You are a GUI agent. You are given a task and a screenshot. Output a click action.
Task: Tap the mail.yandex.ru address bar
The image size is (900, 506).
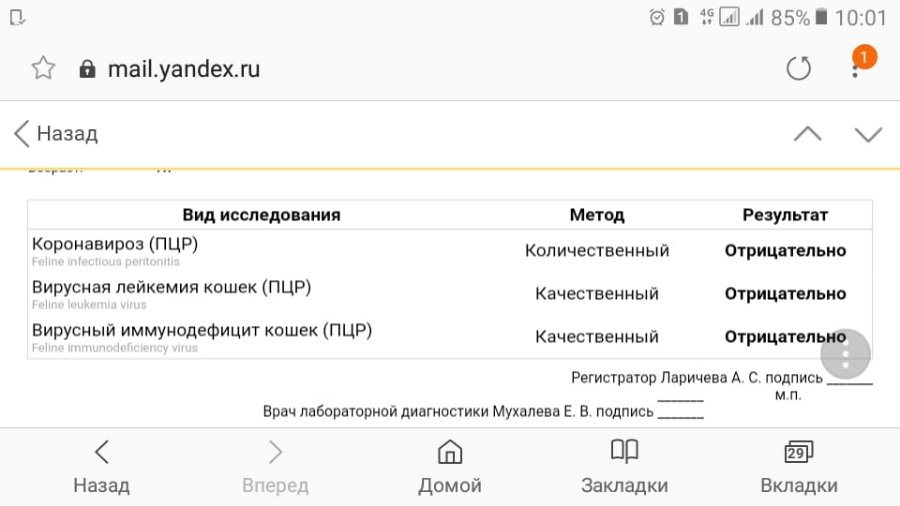[x=184, y=69]
